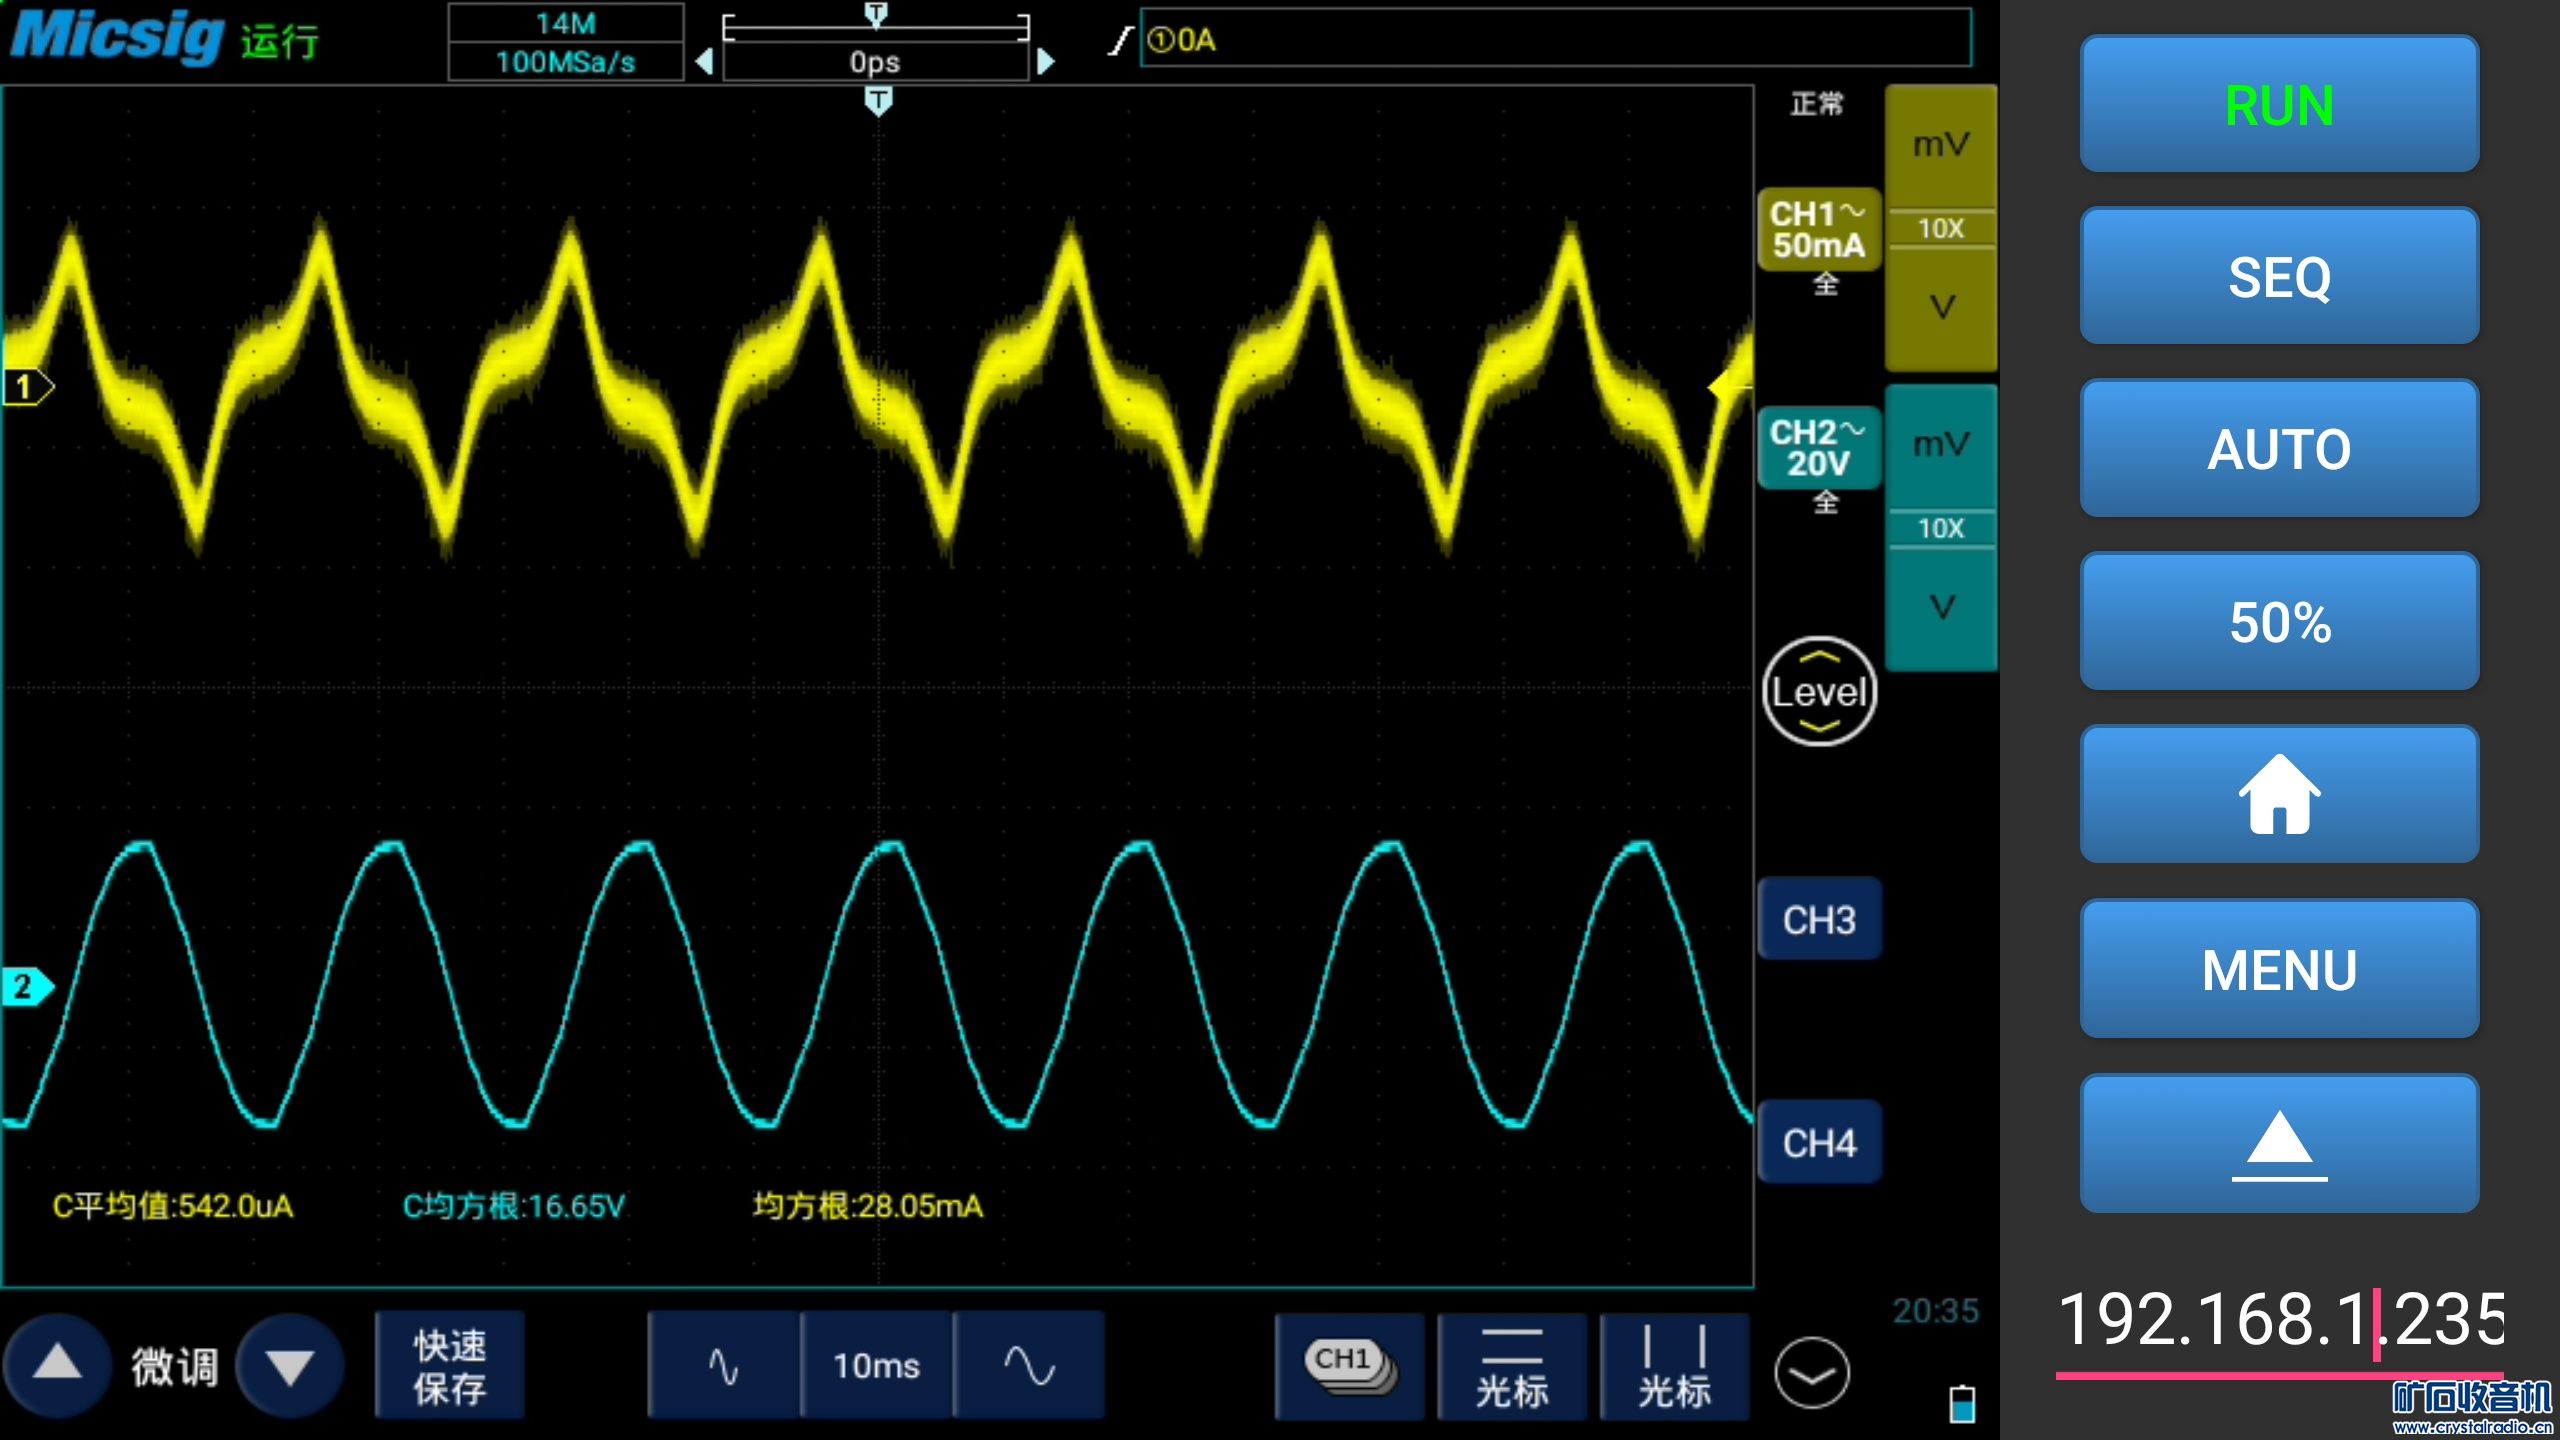Tap the 微调 fine-tune label
2560x1440 pixels.
[x=175, y=1366]
